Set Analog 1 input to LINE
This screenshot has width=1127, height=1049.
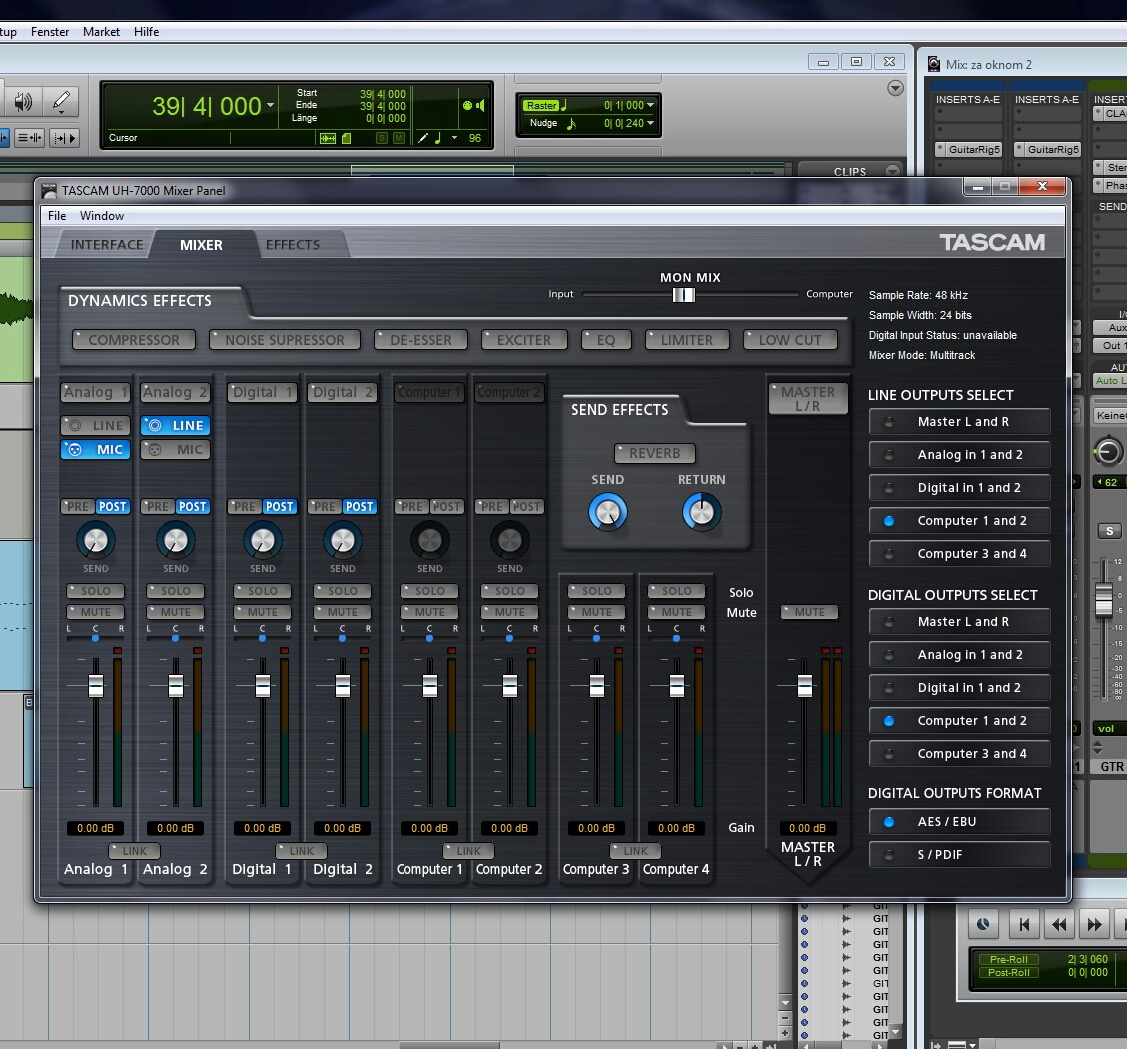coord(96,425)
